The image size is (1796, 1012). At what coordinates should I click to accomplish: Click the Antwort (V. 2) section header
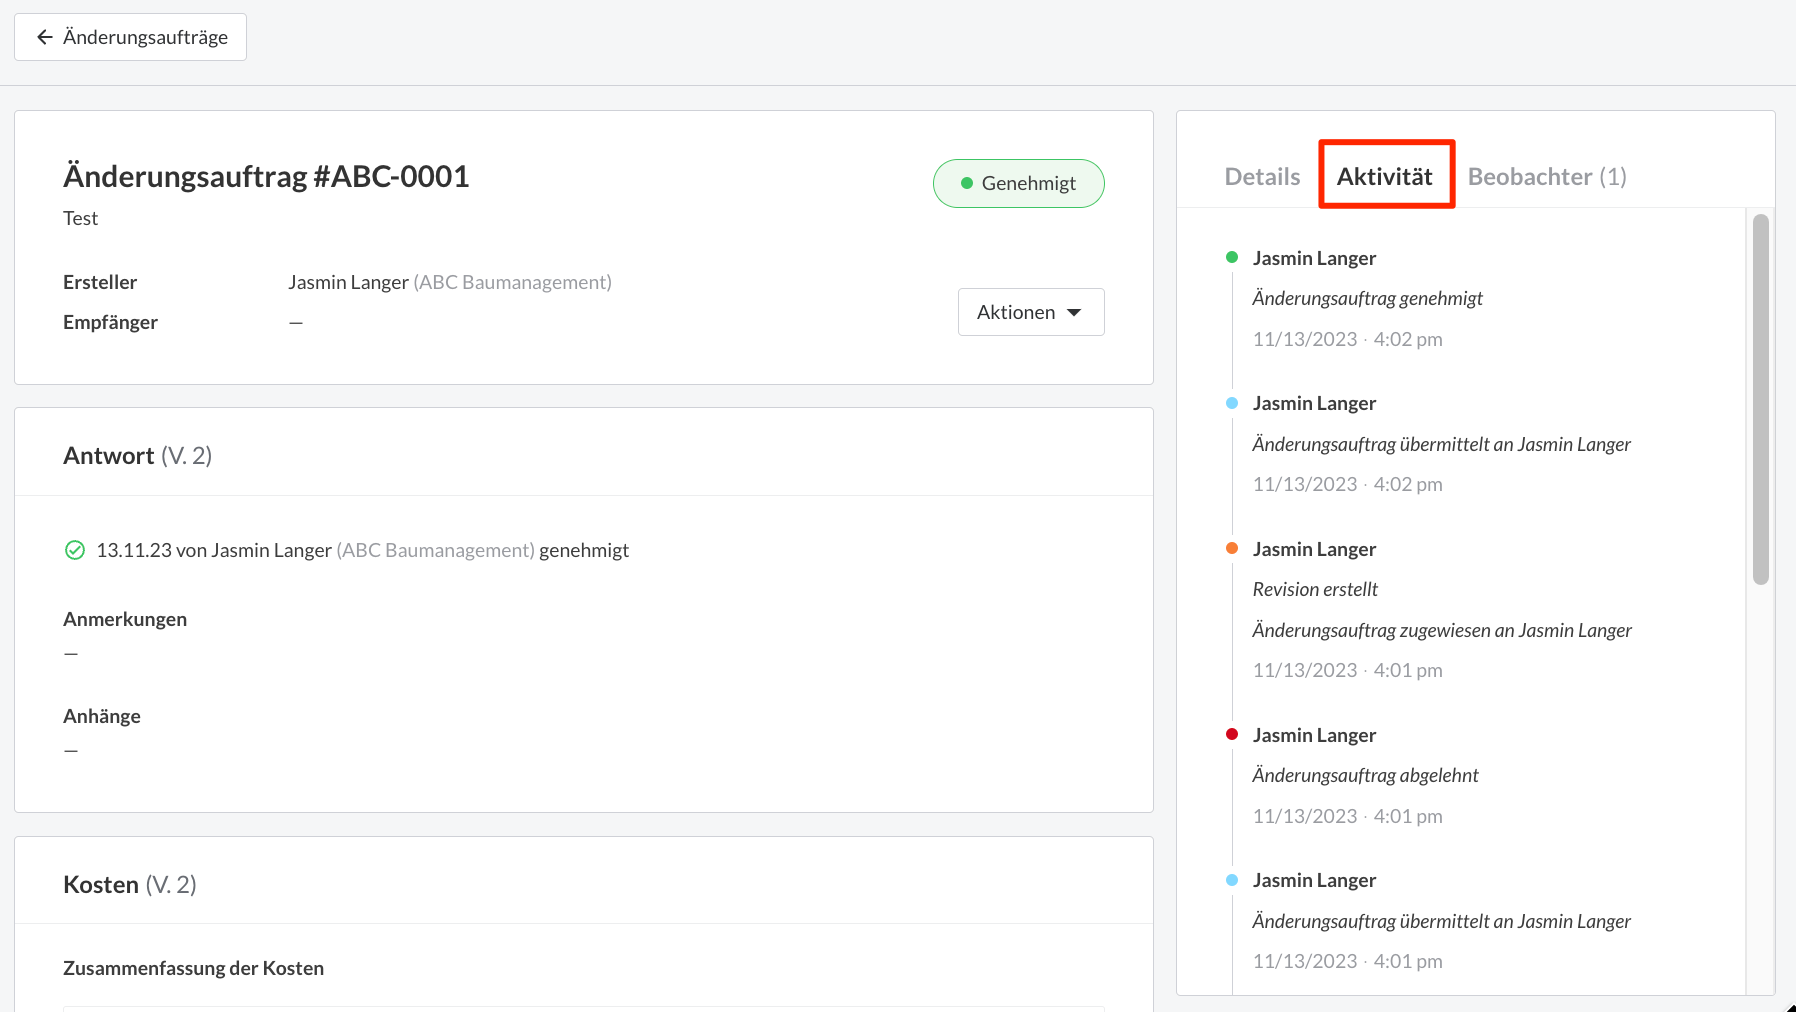tap(137, 456)
